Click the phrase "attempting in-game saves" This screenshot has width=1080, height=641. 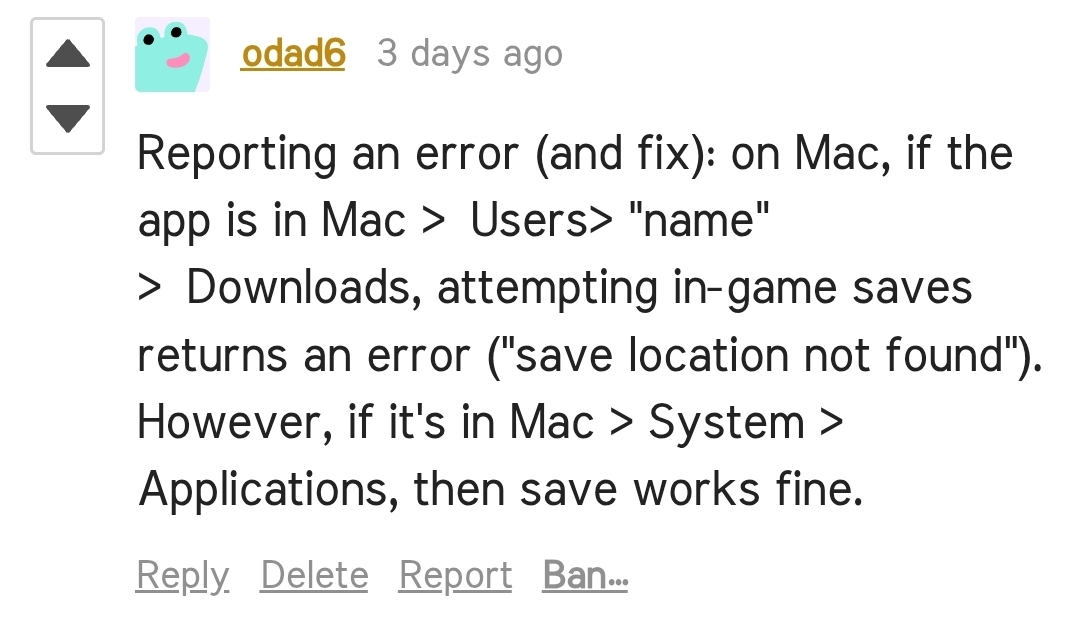[705, 288]
